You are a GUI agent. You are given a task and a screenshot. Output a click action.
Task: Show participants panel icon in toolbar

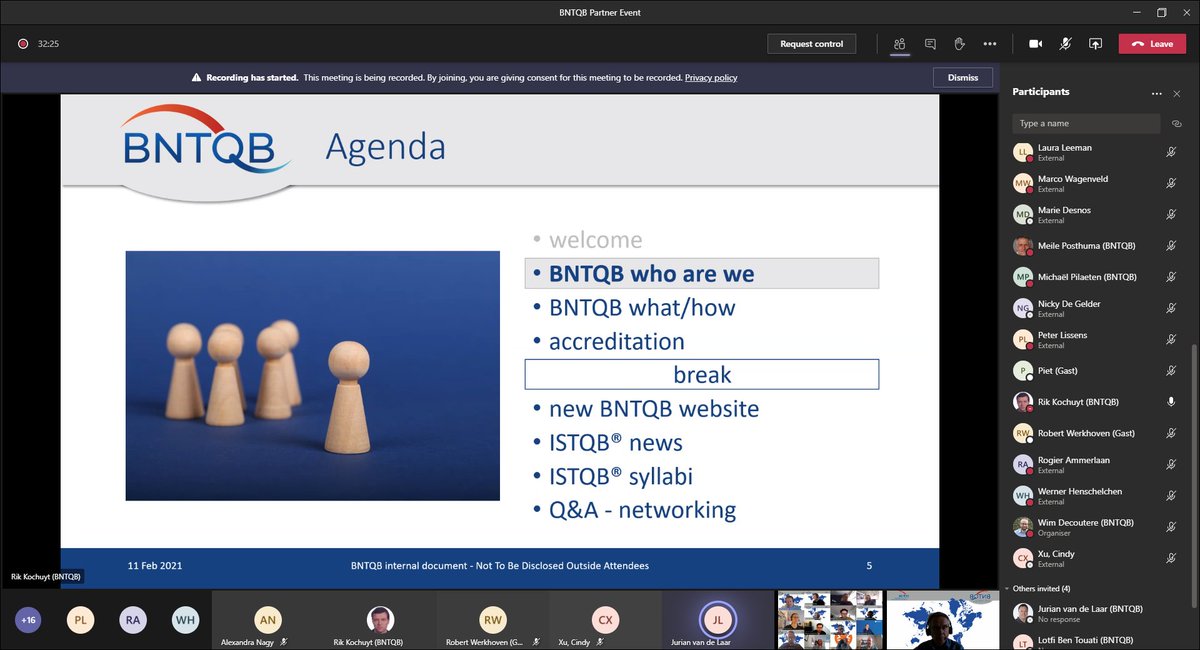pos(900,44)
